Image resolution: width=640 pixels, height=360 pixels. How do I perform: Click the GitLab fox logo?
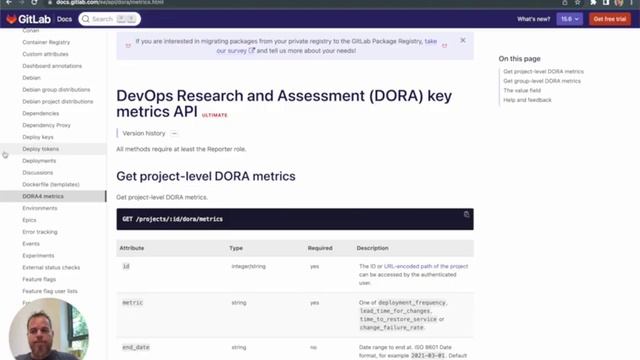pyautogui.click(x=11, y=19)
